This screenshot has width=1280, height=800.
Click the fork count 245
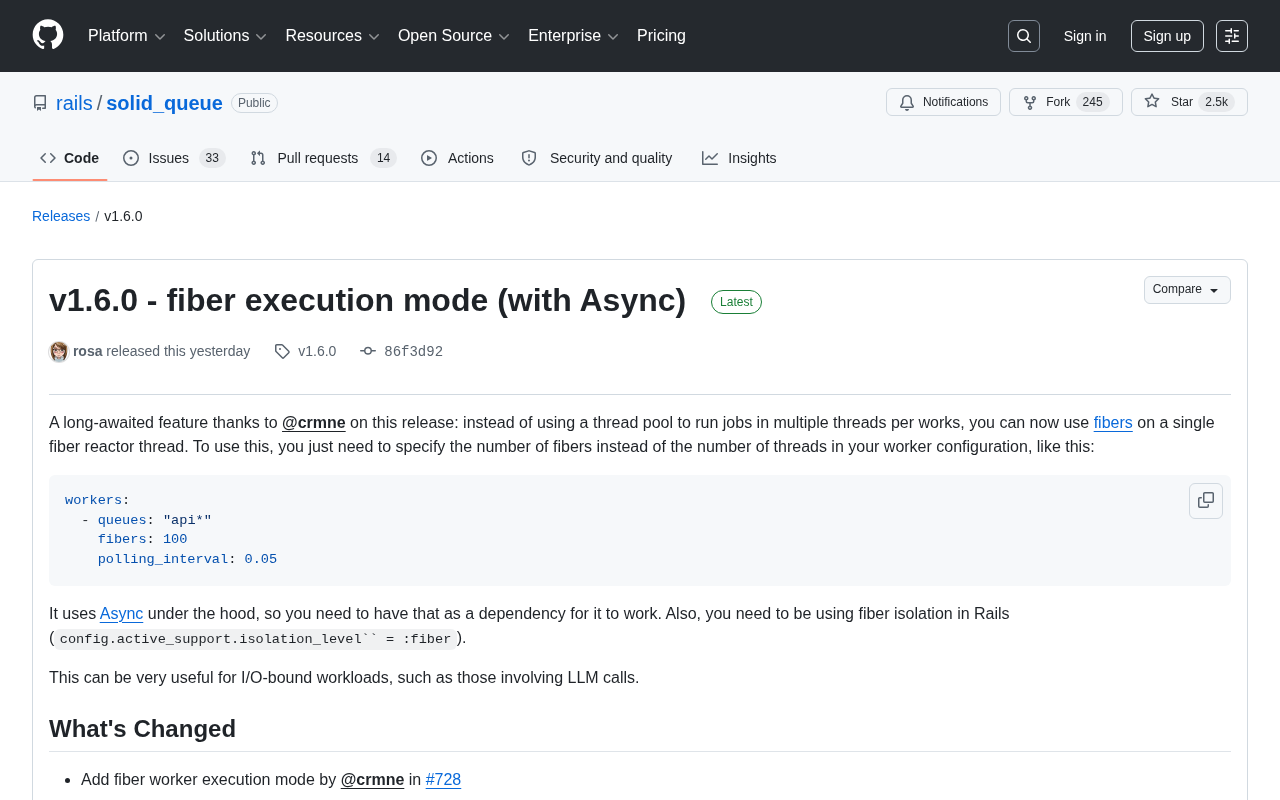pyautogui.click(x=1093, y=102)
